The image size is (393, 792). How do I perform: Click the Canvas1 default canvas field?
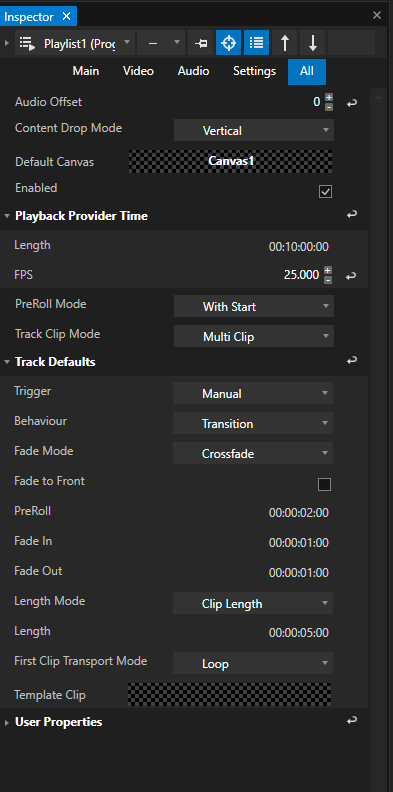pos(231,161)
